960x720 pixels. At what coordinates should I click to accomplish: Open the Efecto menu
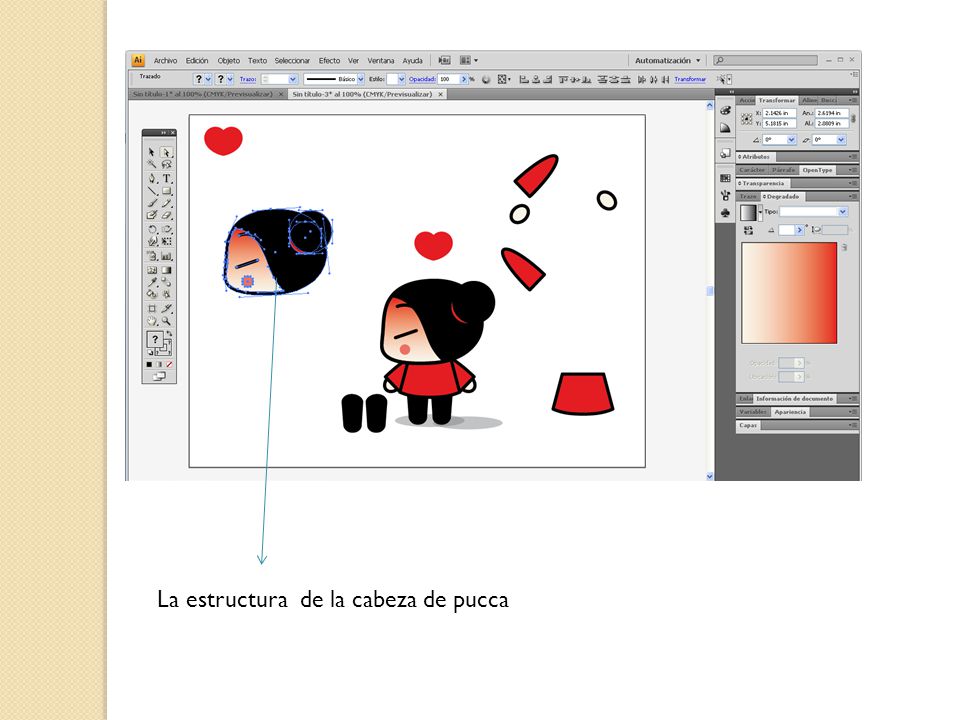[329, 61]
